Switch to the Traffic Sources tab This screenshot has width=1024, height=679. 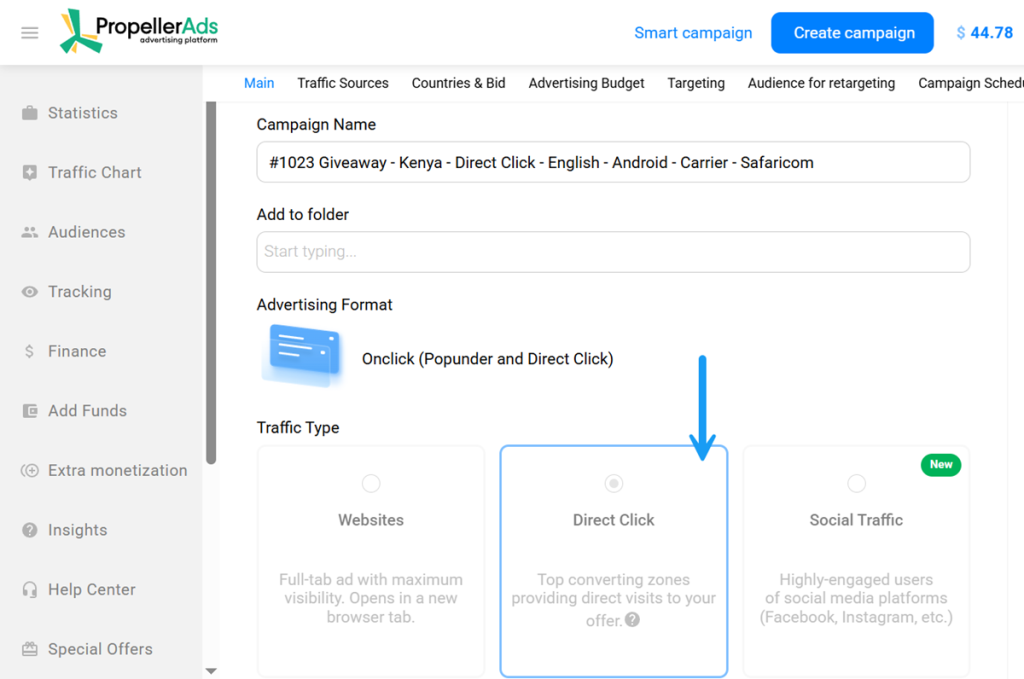(343, 83)
